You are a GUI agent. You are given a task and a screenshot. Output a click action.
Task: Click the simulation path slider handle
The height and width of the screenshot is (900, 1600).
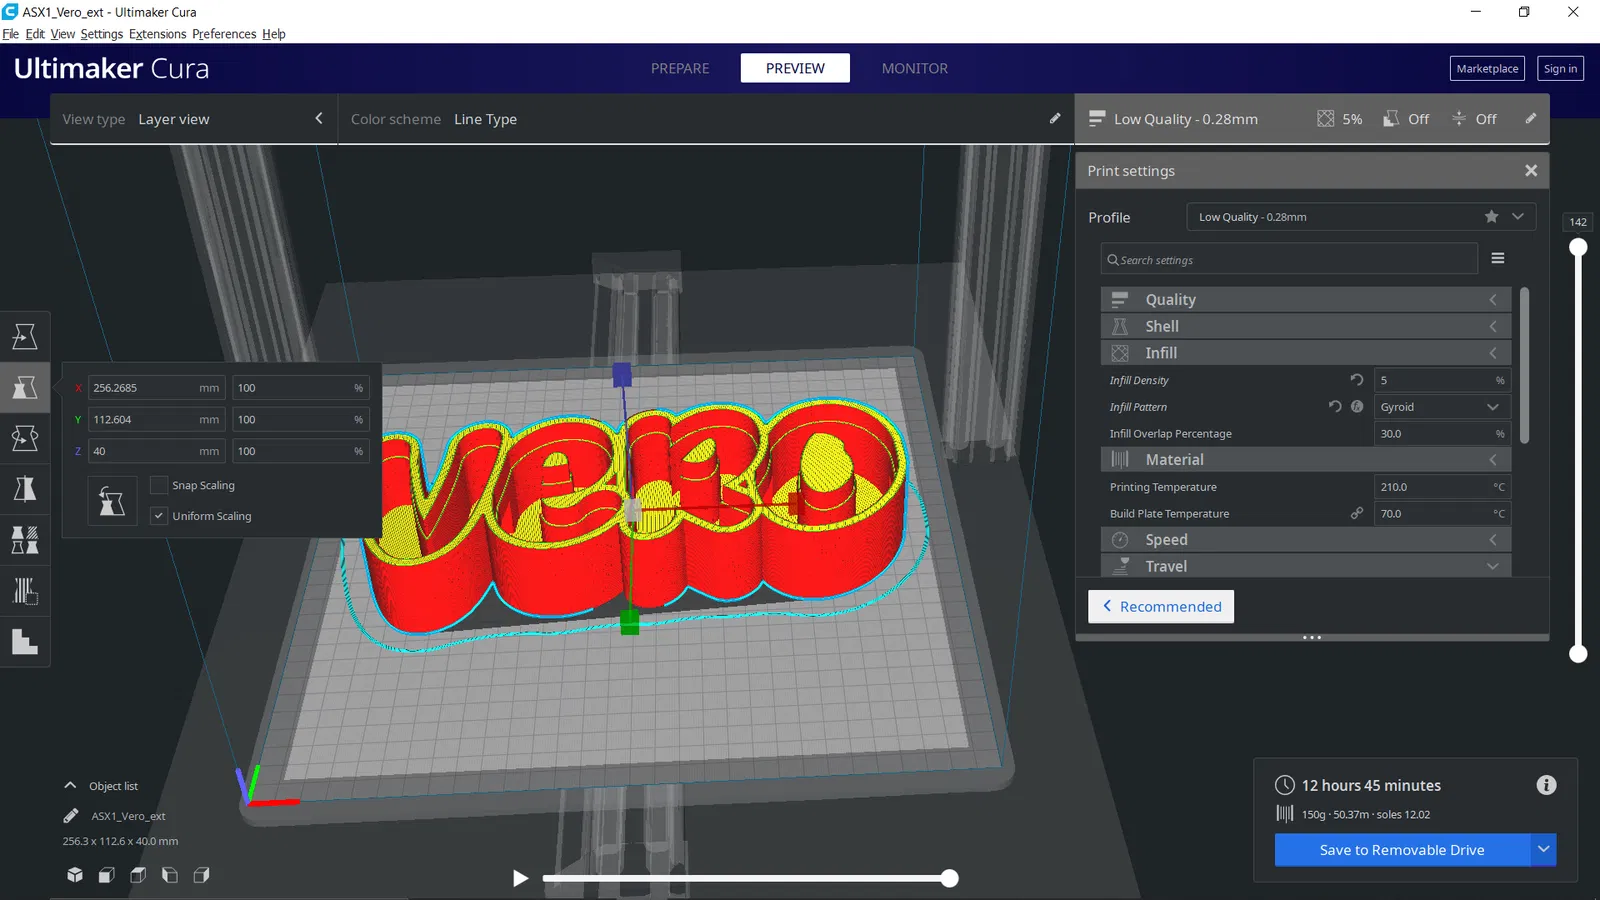point(949,878)
